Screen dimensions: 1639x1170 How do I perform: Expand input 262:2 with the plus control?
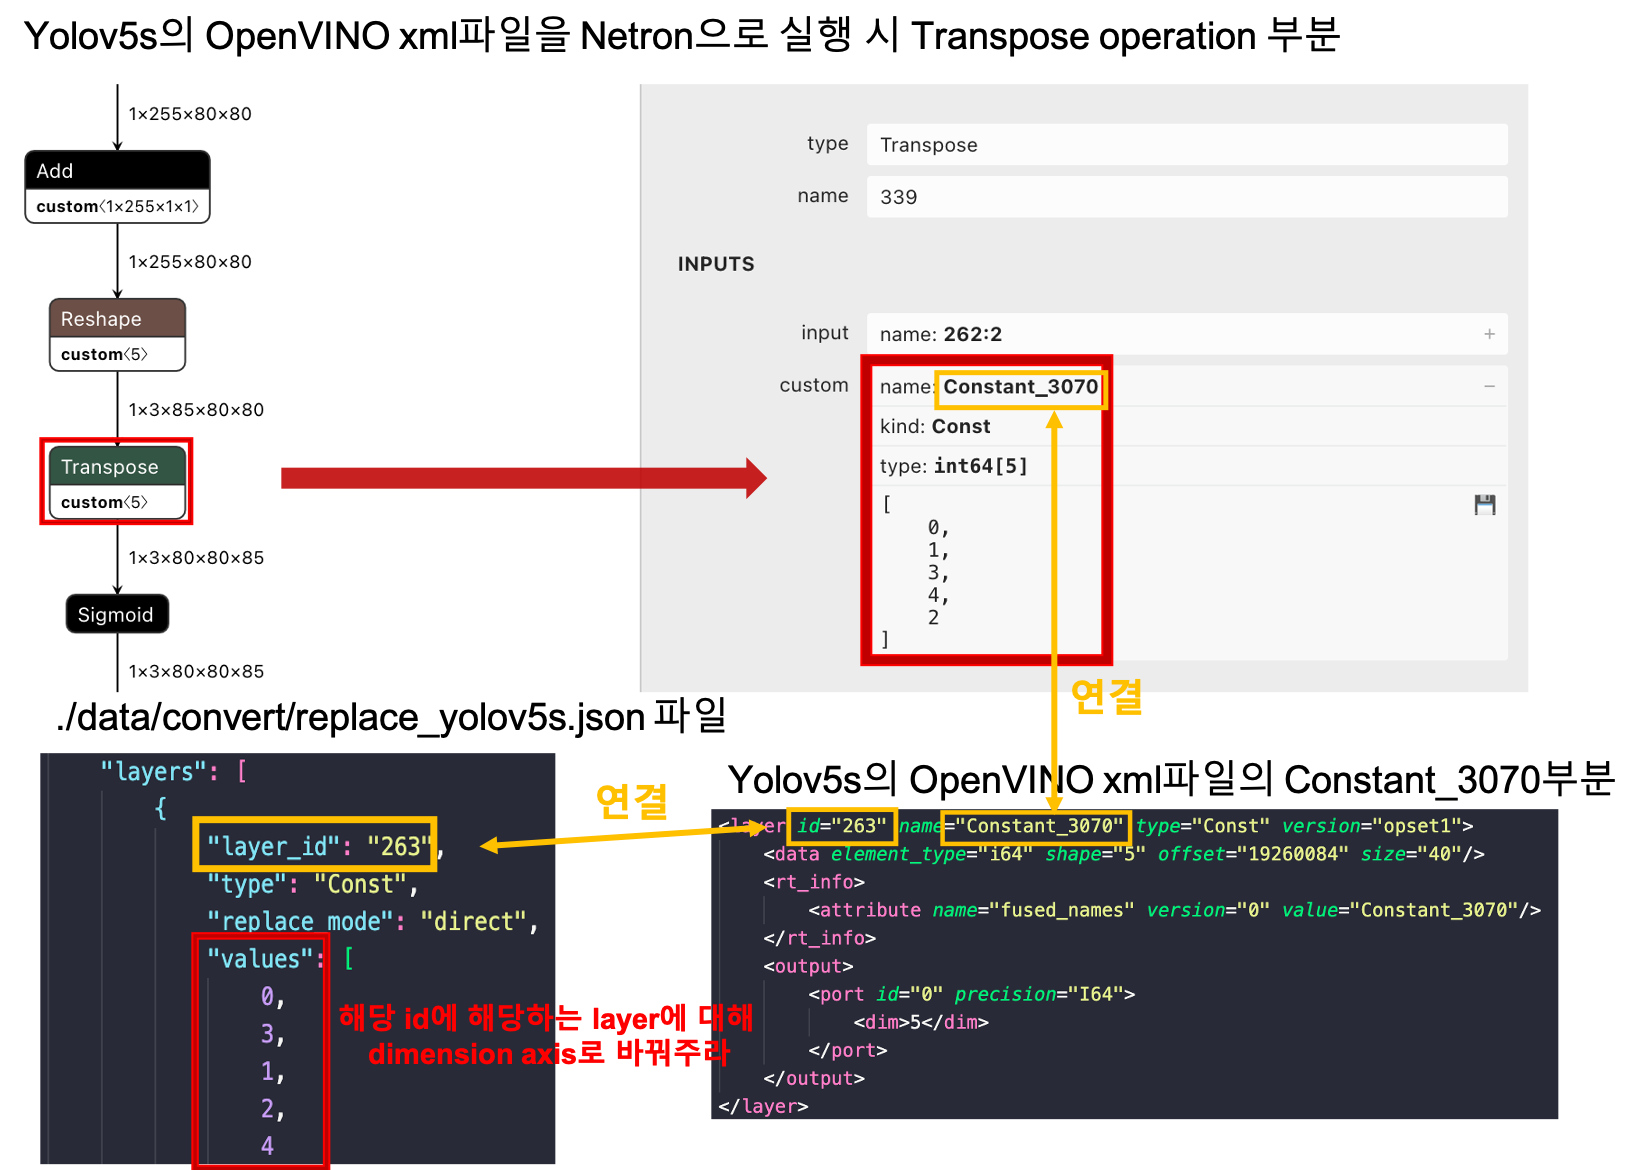click(x=1489, y=334)
